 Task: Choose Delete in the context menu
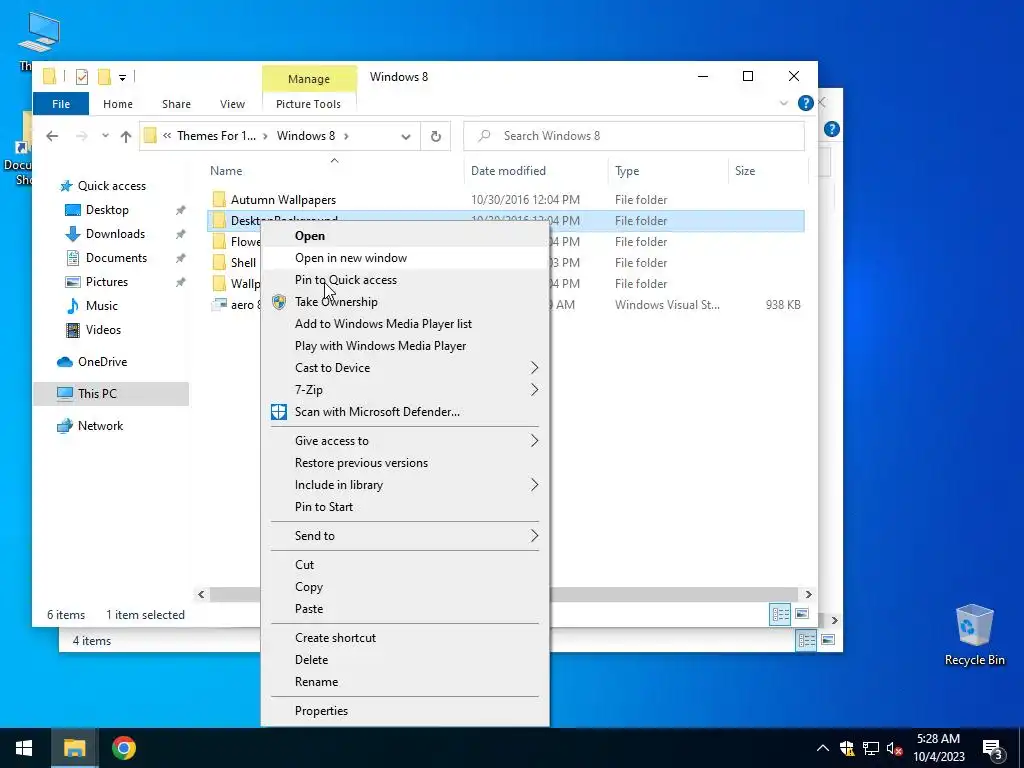pyautogui.click(x=405, y=660)
